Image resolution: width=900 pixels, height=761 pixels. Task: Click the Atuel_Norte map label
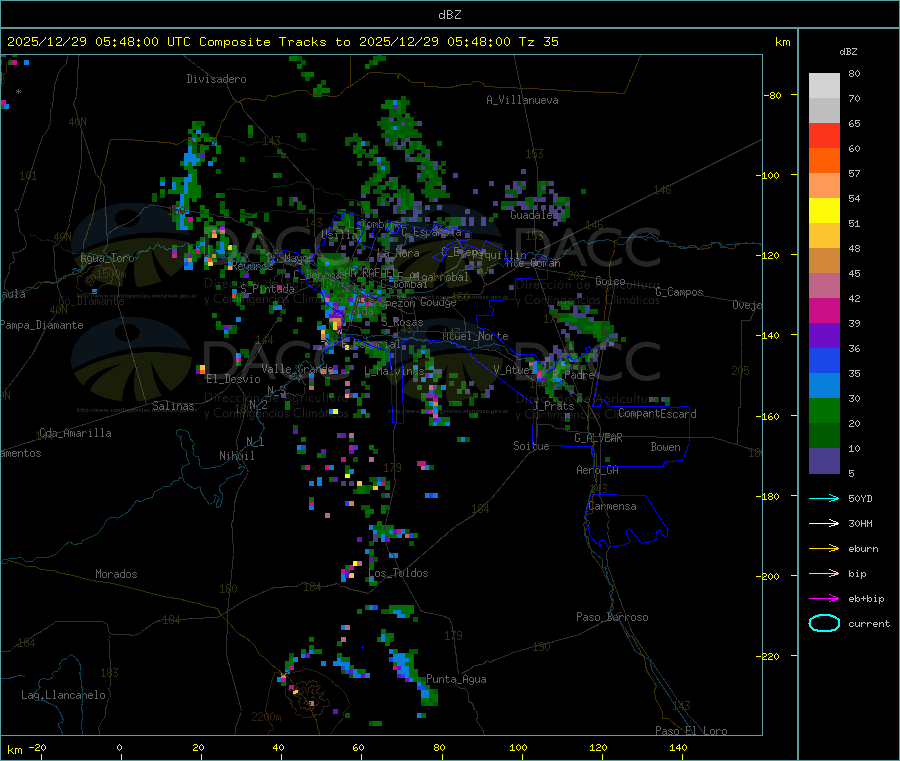point(475,336)
